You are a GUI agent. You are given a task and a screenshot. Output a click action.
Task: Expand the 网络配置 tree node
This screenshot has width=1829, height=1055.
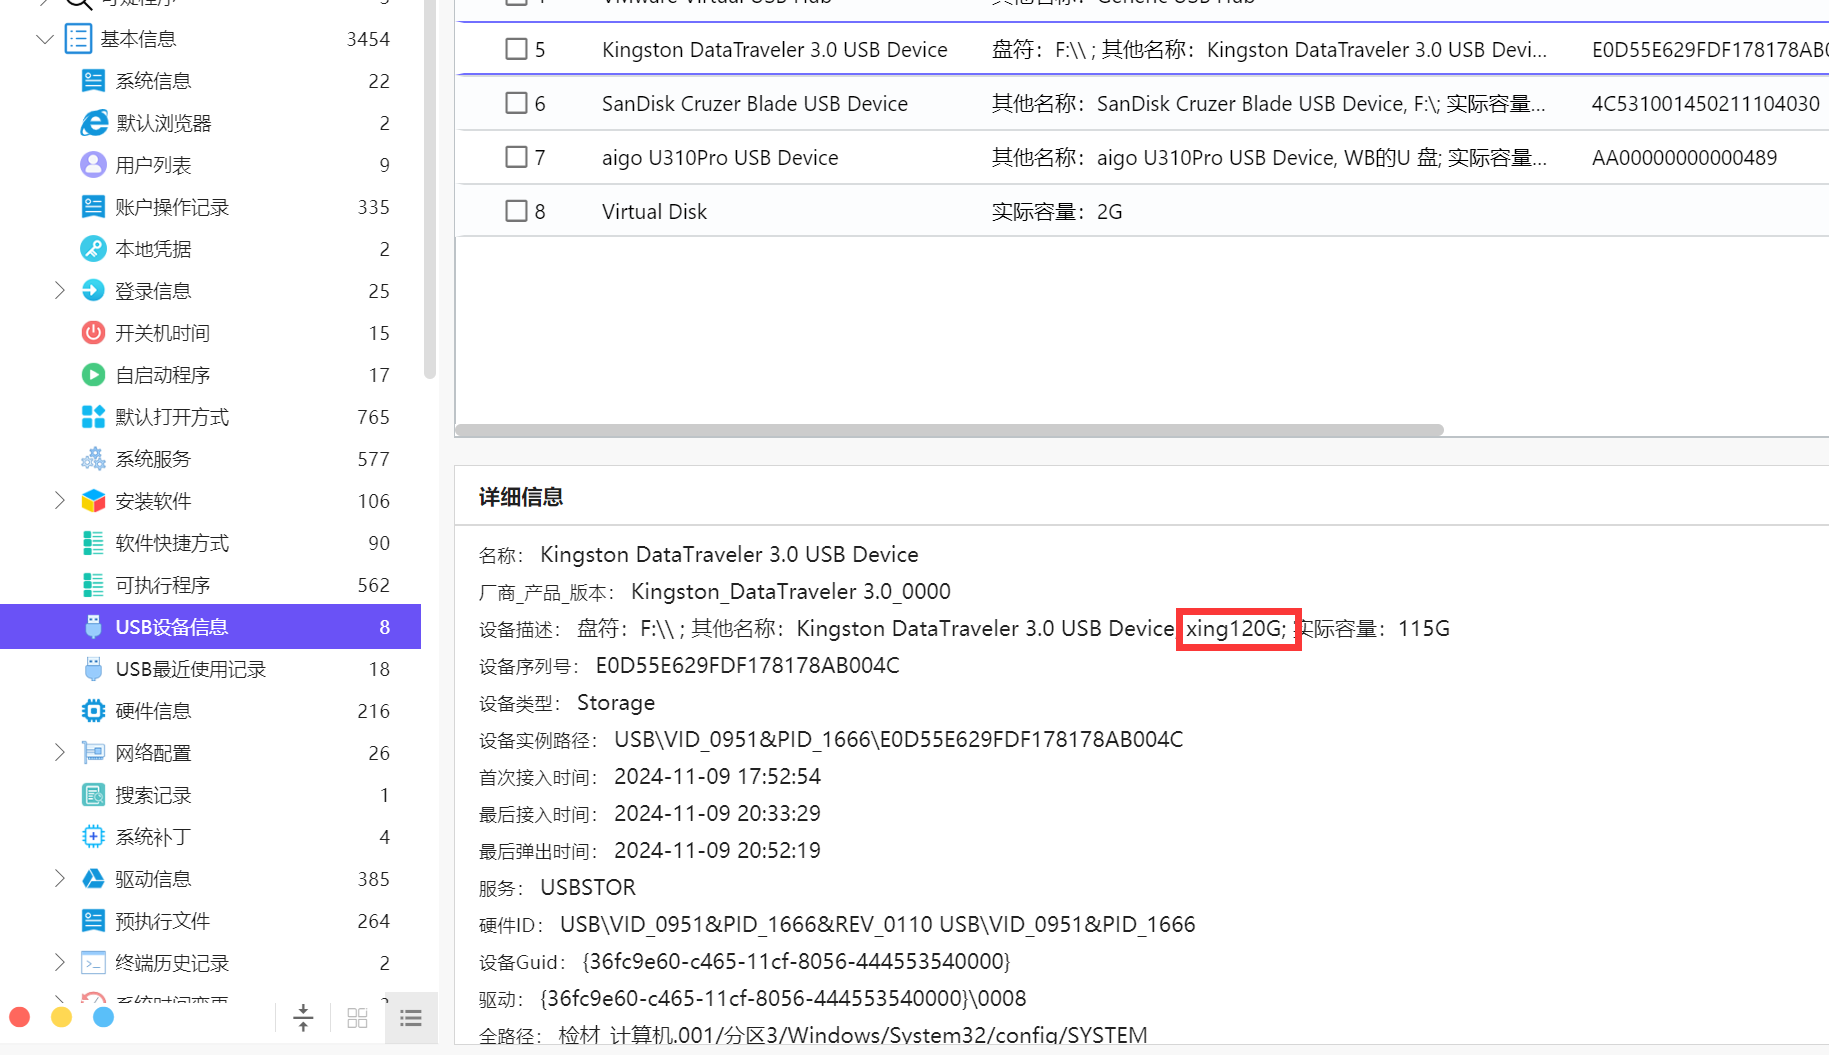59,753
